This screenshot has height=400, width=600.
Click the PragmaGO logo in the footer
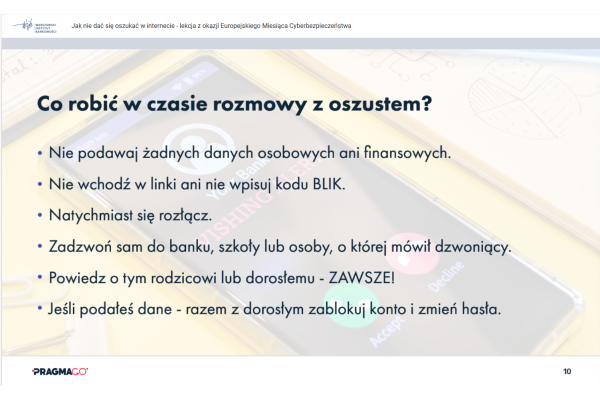(60, 371)
